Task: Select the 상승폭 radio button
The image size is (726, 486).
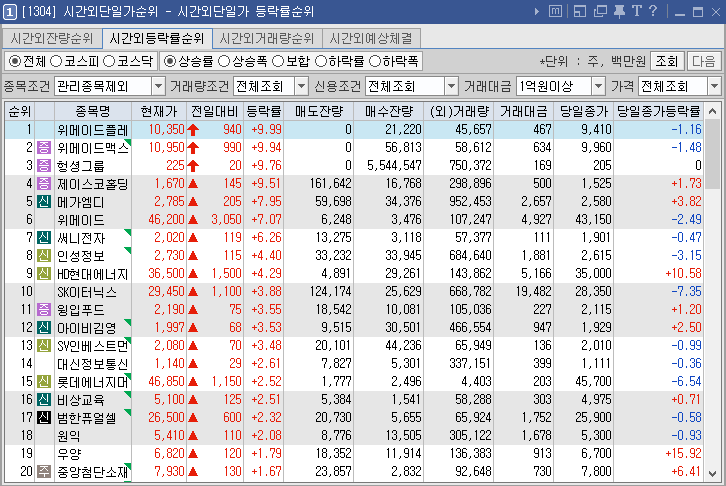Action: coord(224,61)
